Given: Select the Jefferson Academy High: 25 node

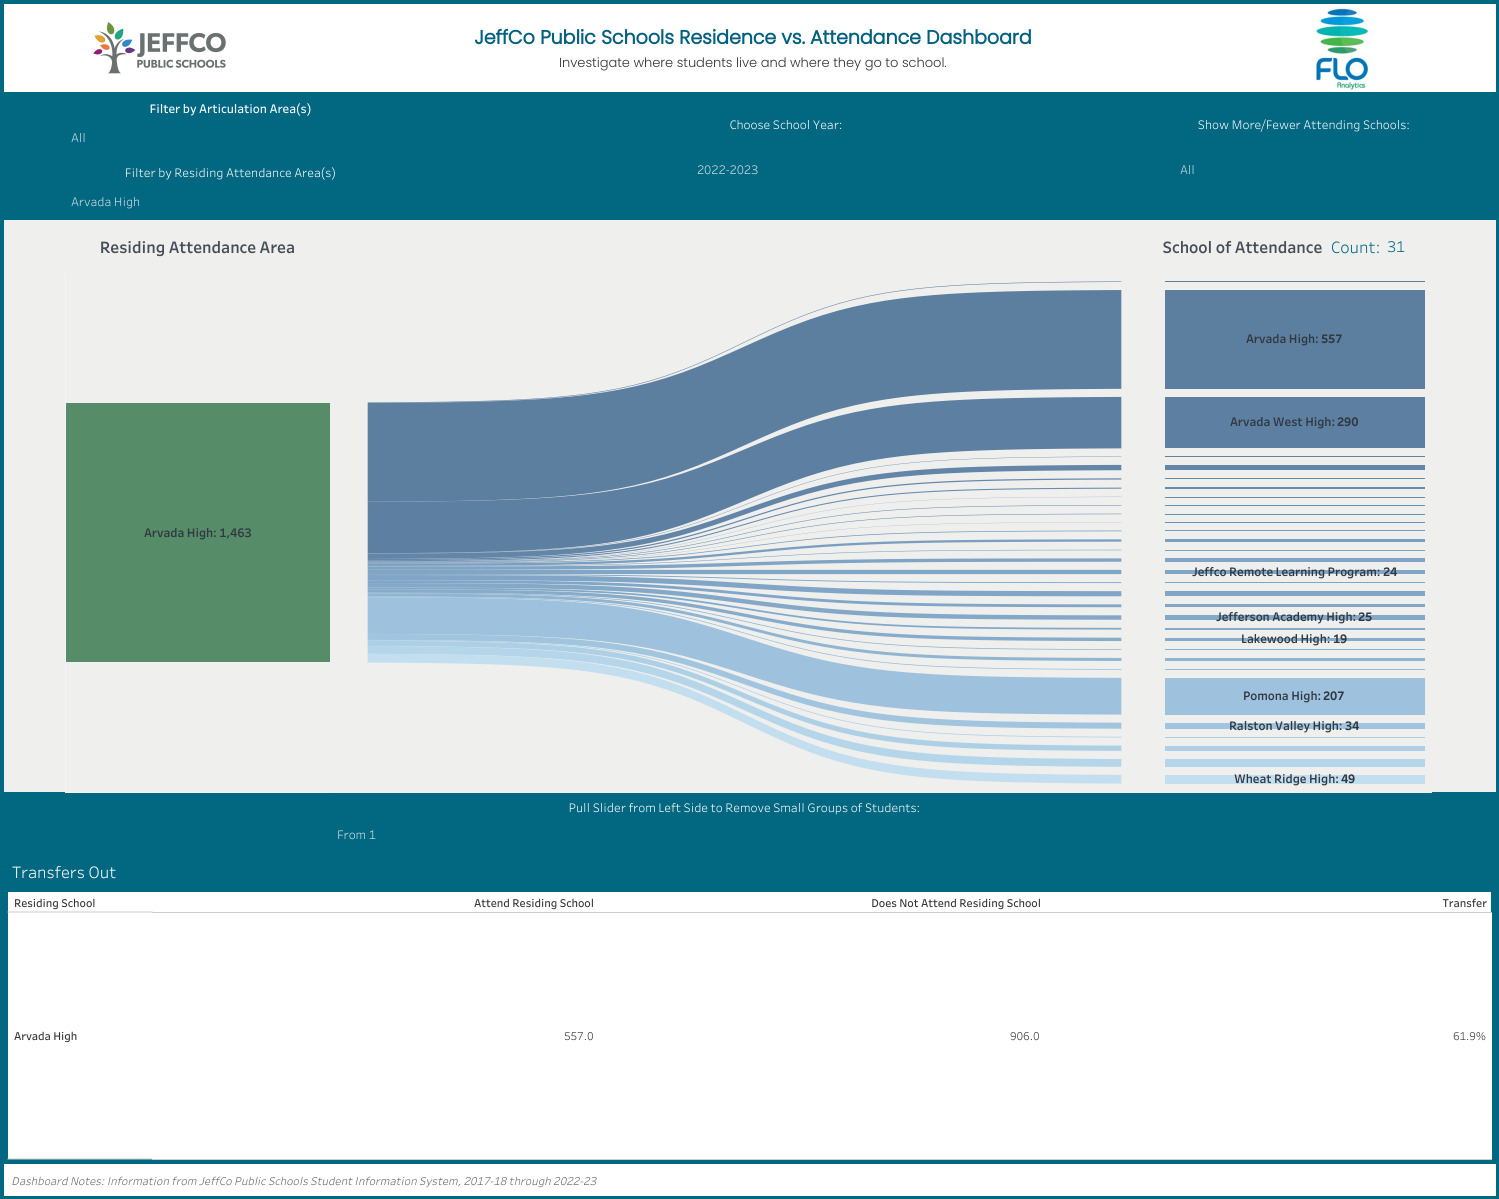Looking at the screenshot, I should [1294, 618].
